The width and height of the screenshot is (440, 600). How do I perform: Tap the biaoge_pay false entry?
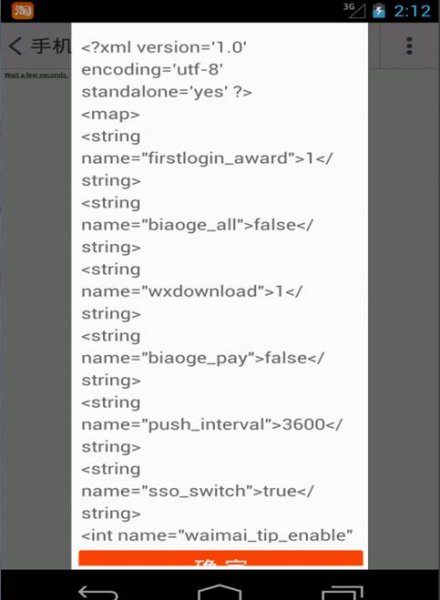(202, 358)
